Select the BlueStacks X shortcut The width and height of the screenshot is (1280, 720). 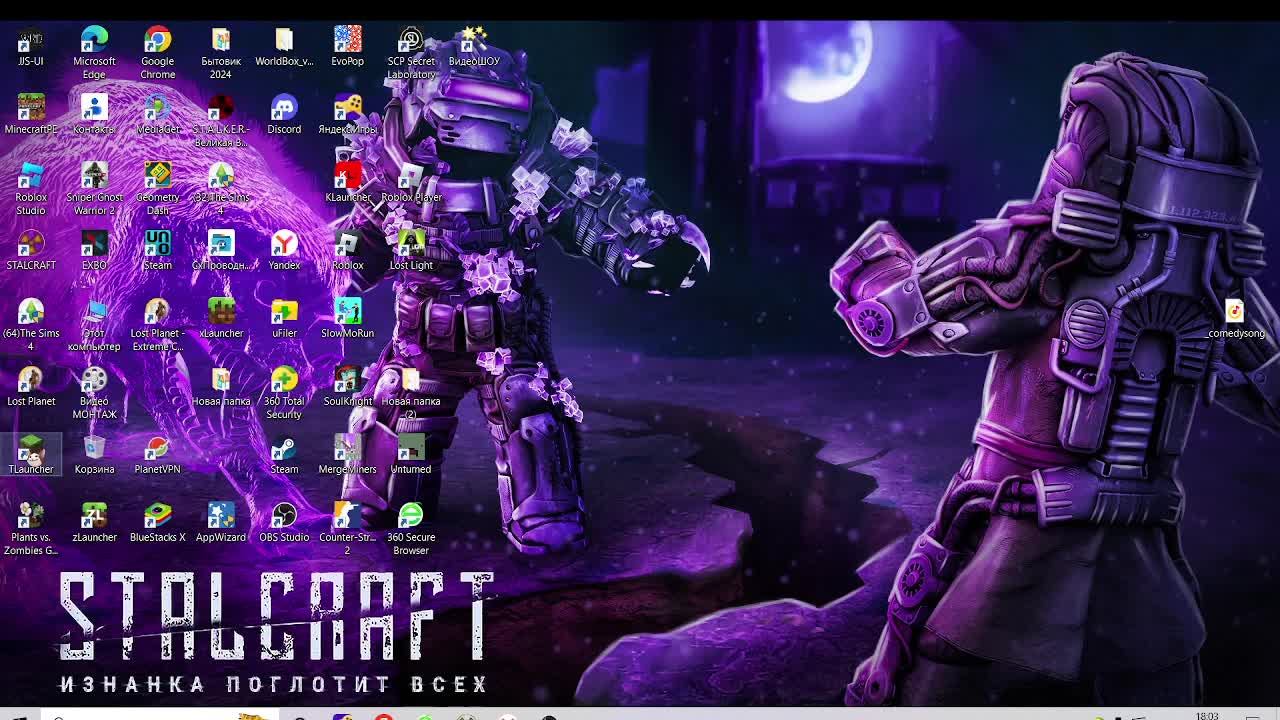point(157,523)
